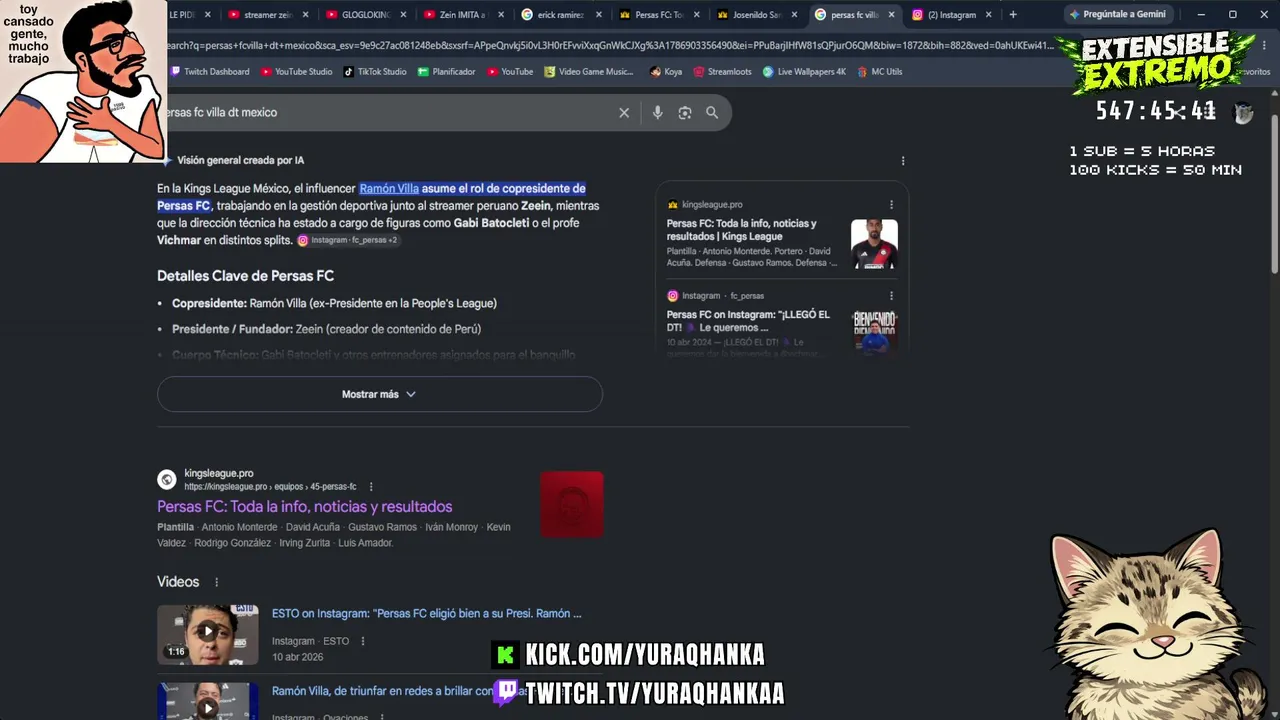Image resolution: width=1280 pixels, height=720 pixels.
Task: Open the Ramón Villa link in the AI overview
Action: [x=389, y=189]
